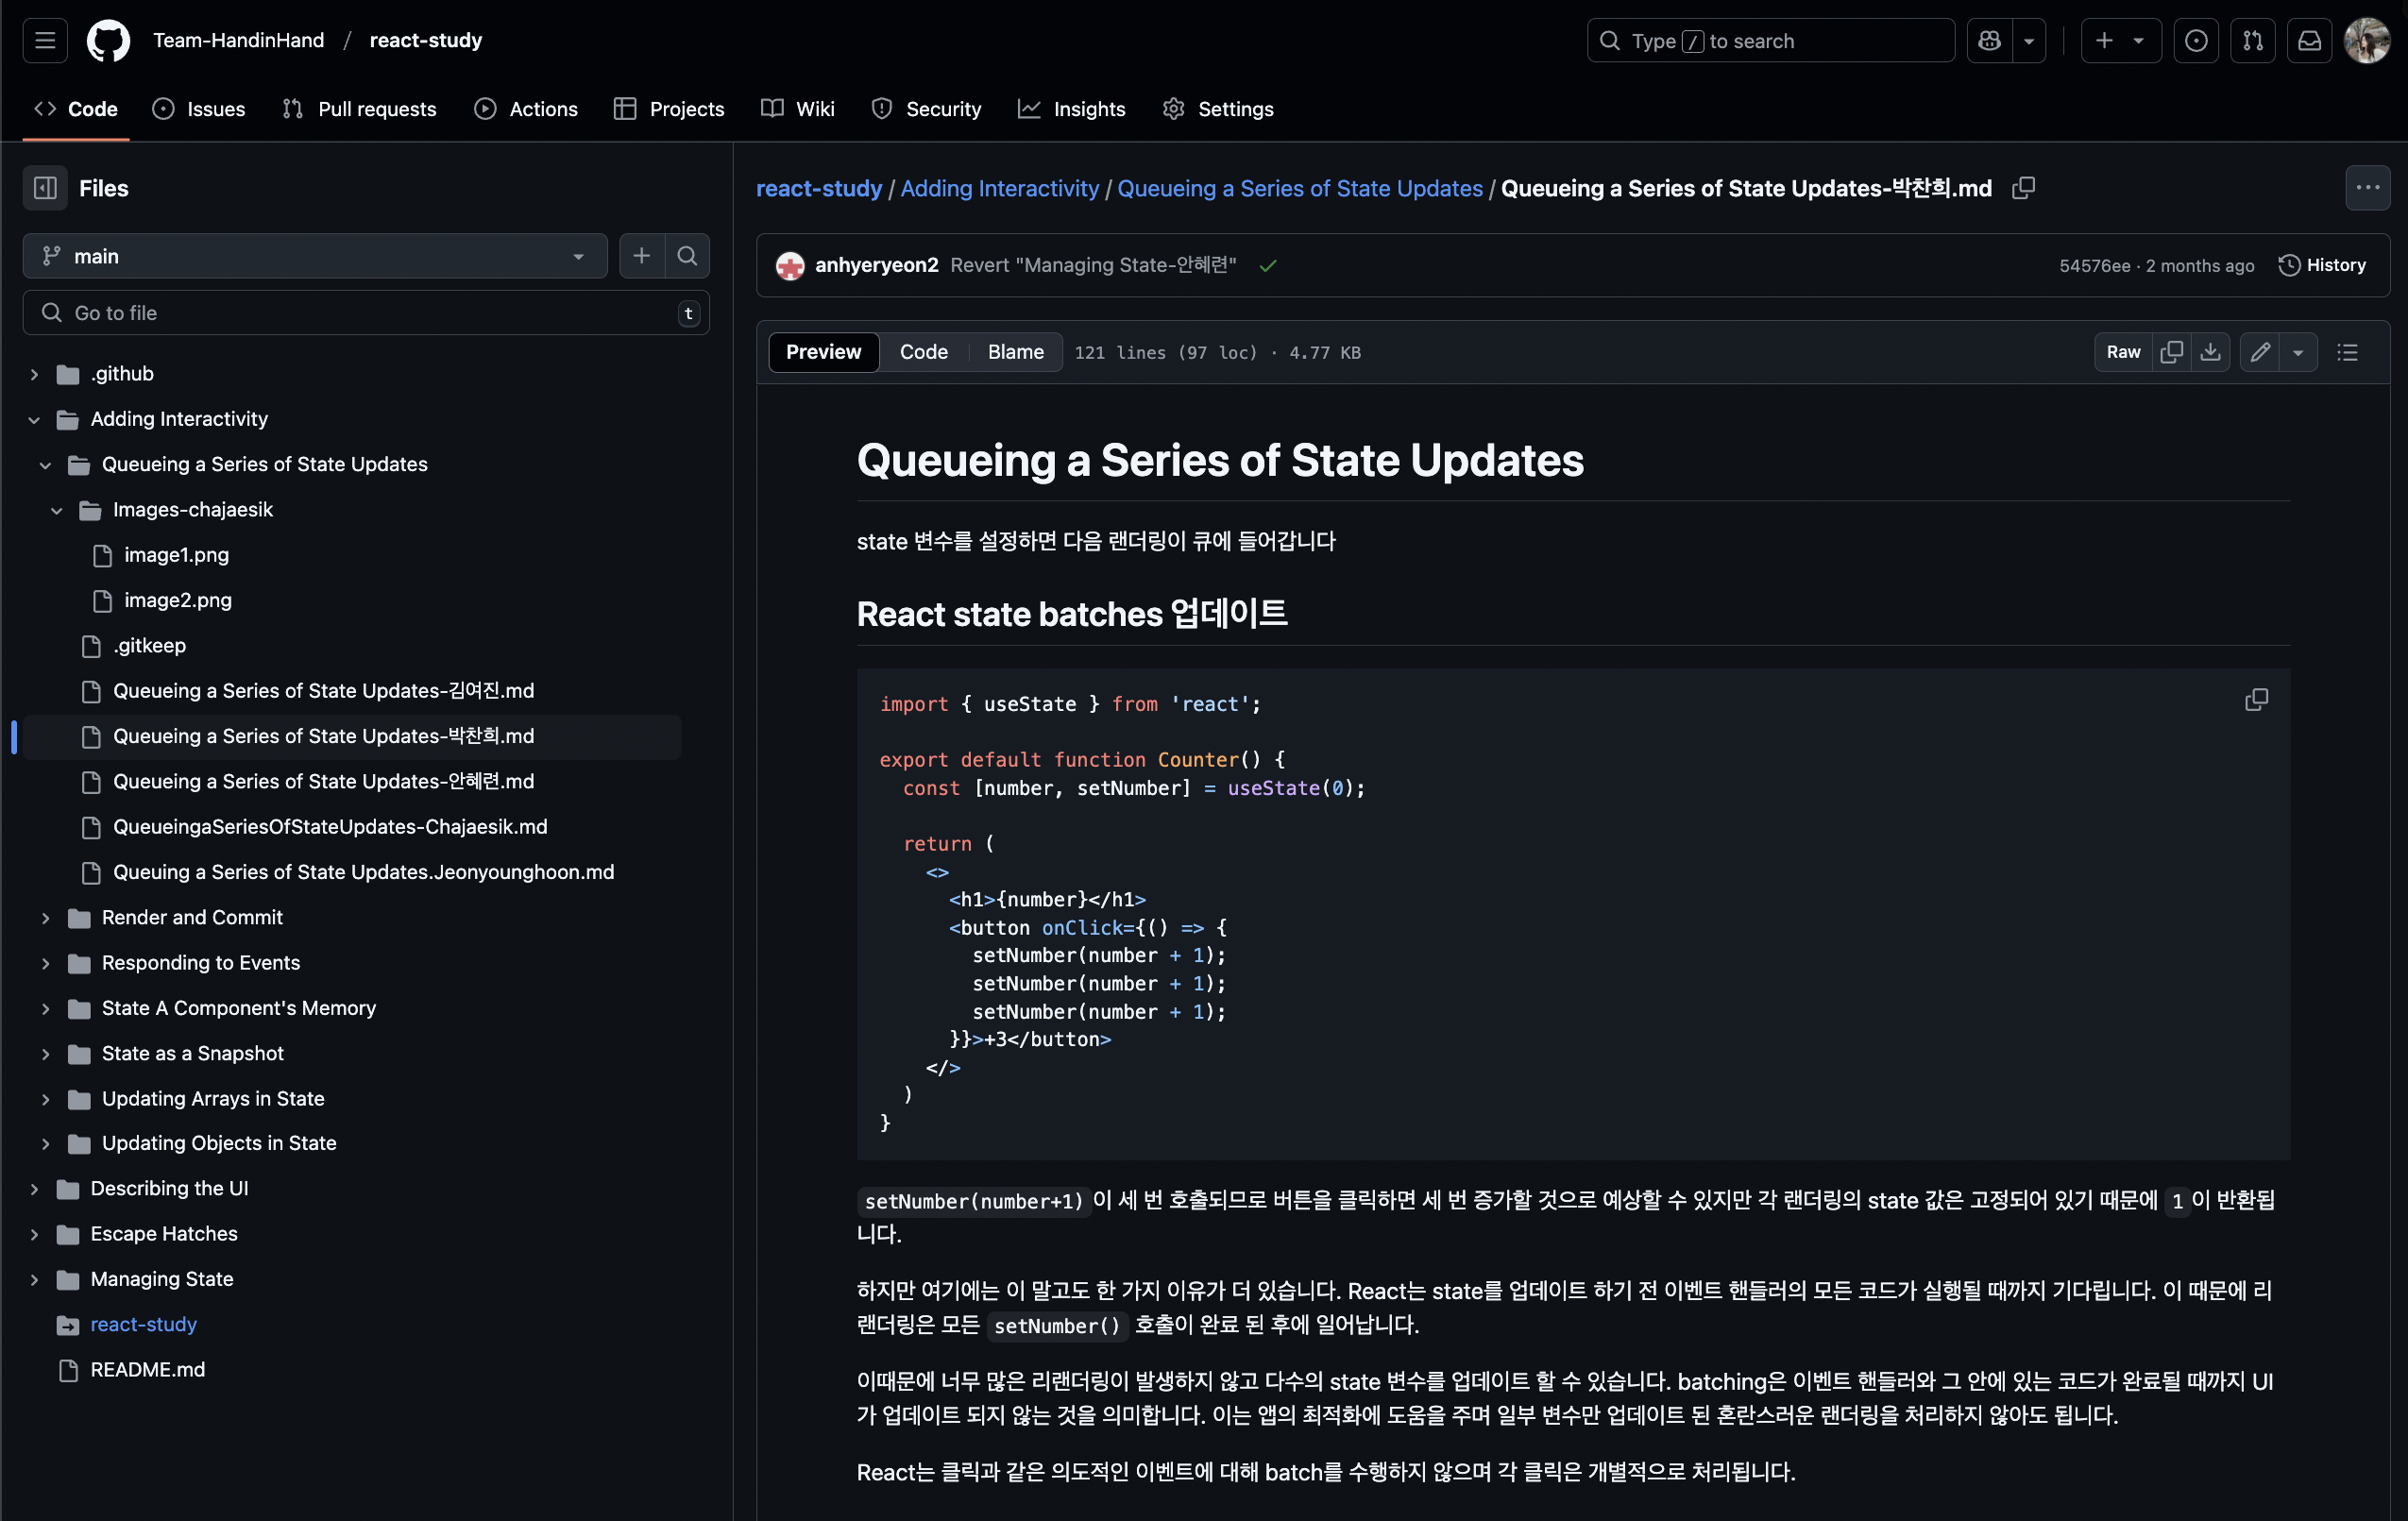Viewport: 2408px width, 1521px height.
Task: Click the copy path icon
Action: coord(2023,188)
